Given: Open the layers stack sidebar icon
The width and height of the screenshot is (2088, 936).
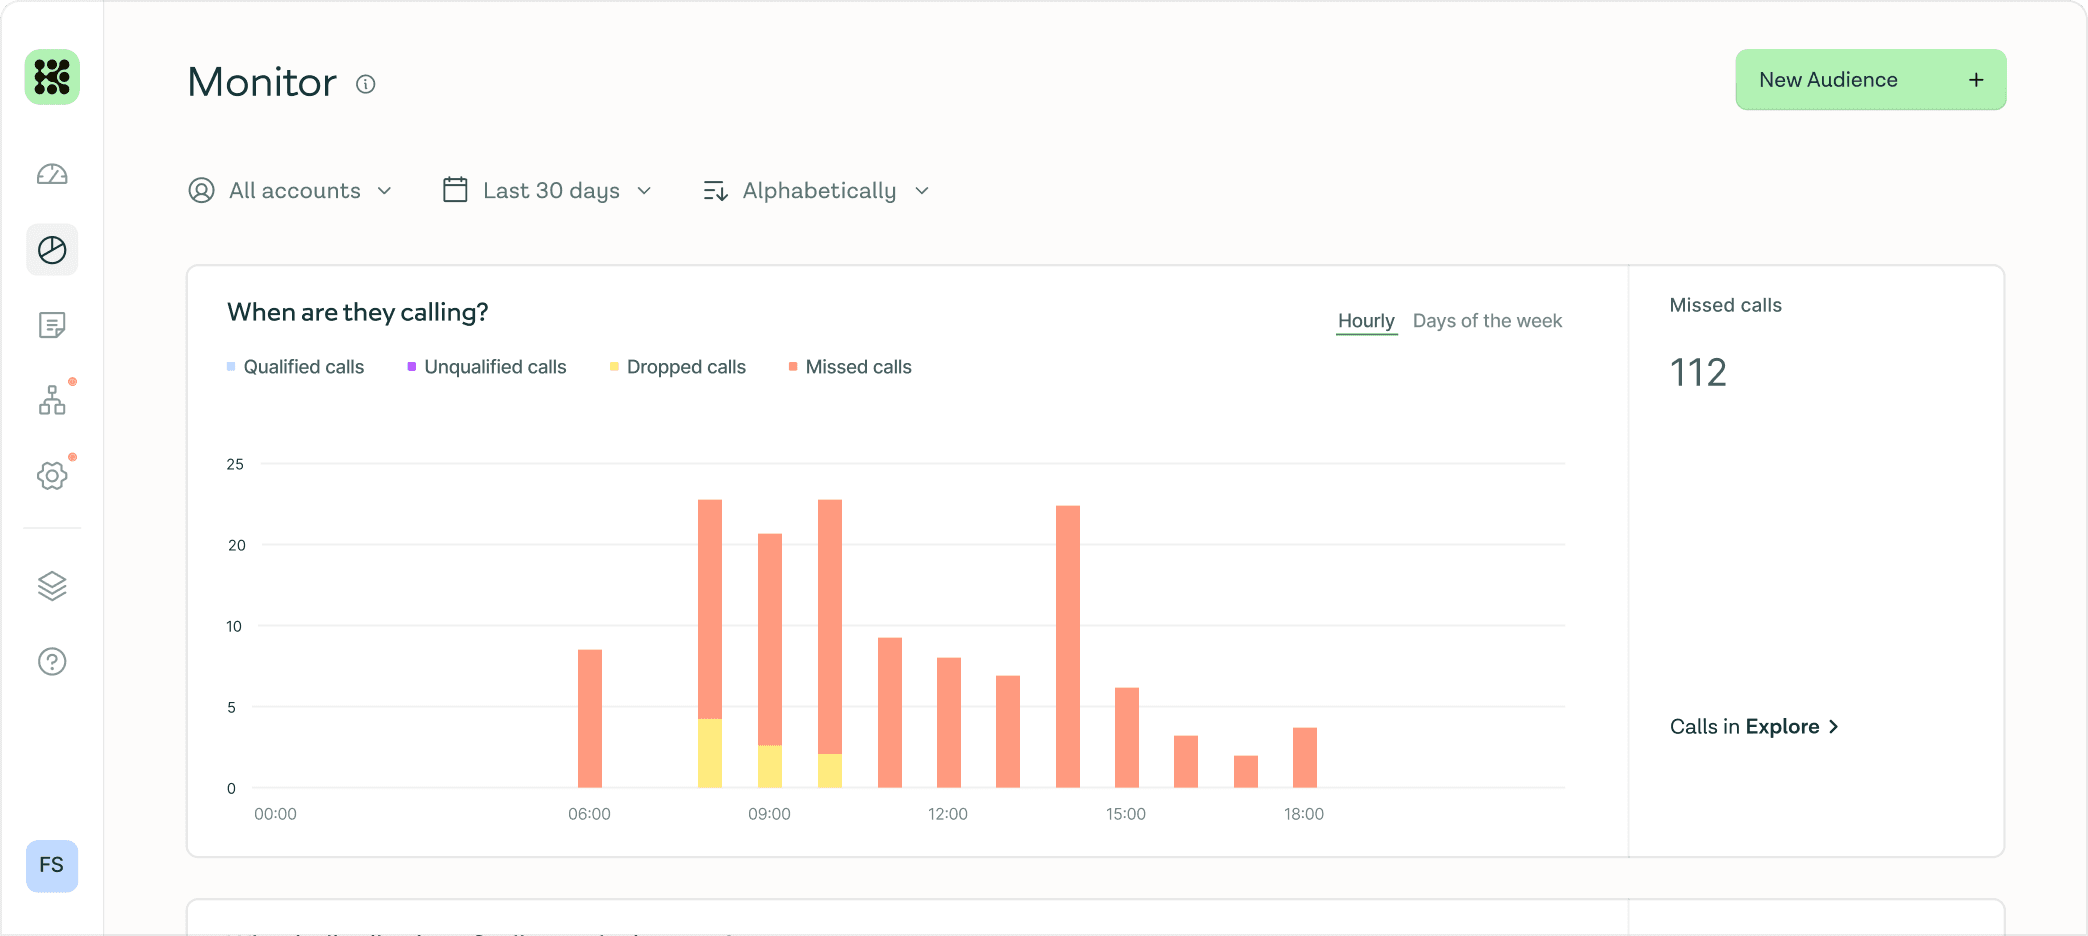Looking at the screenshot, I should pos(52,586).
